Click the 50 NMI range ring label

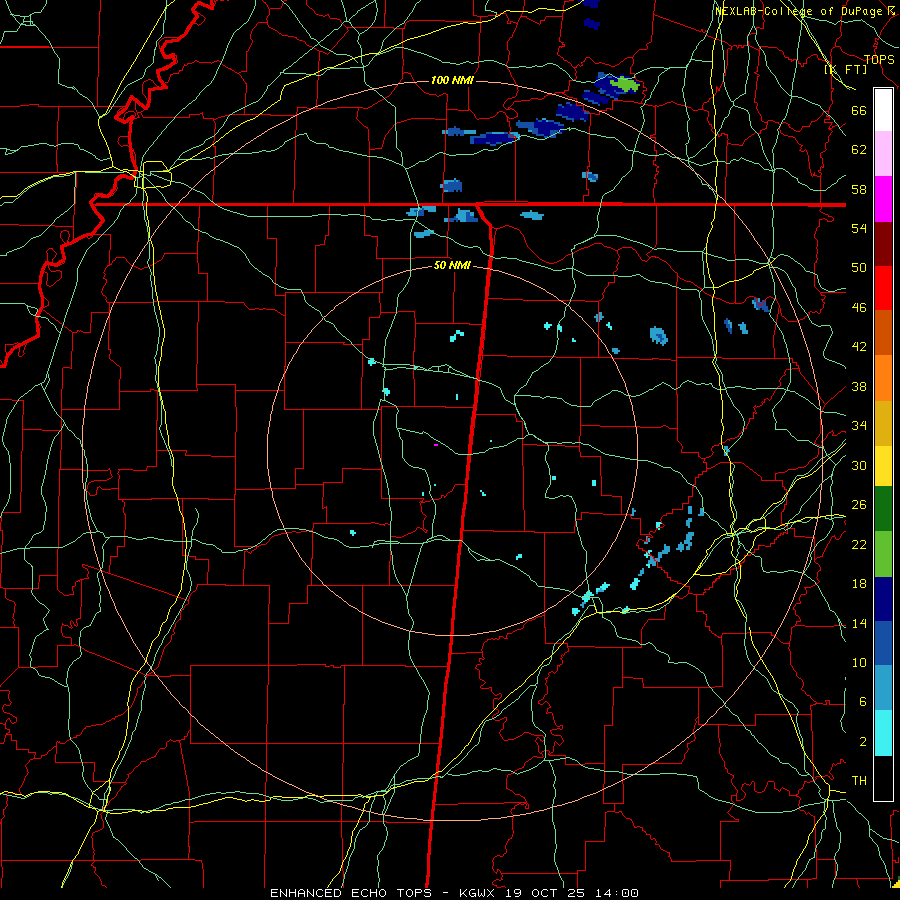tap(452, 265)
